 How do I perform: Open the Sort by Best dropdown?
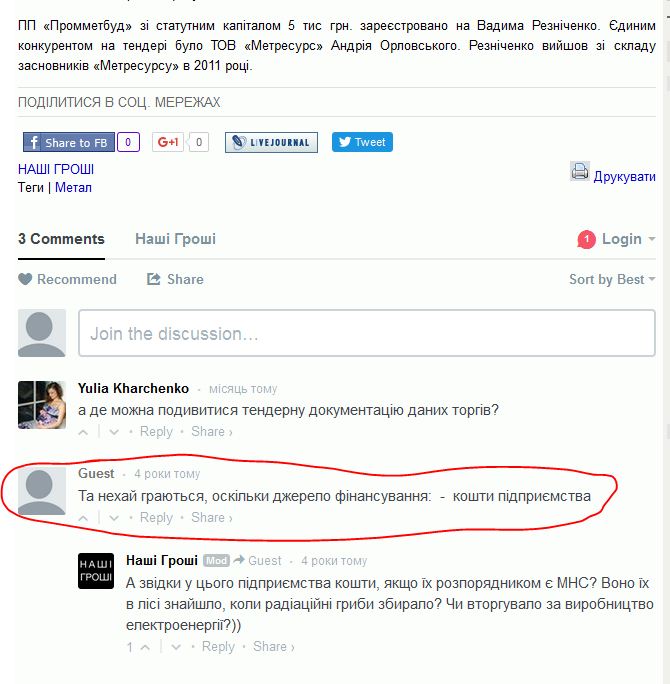pos(612,279)
